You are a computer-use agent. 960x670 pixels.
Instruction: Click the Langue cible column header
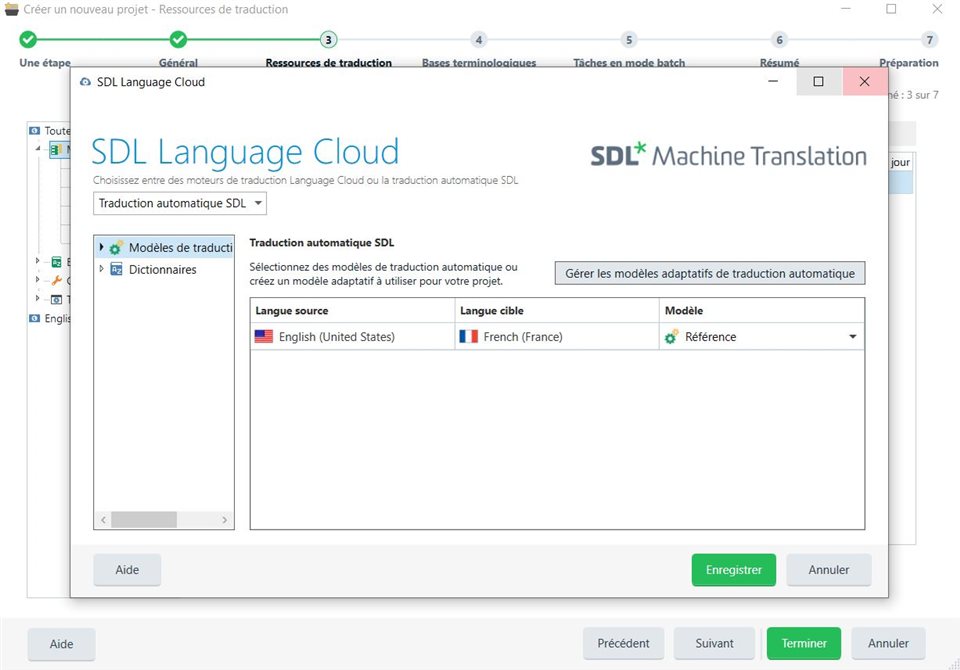[557, 311]
